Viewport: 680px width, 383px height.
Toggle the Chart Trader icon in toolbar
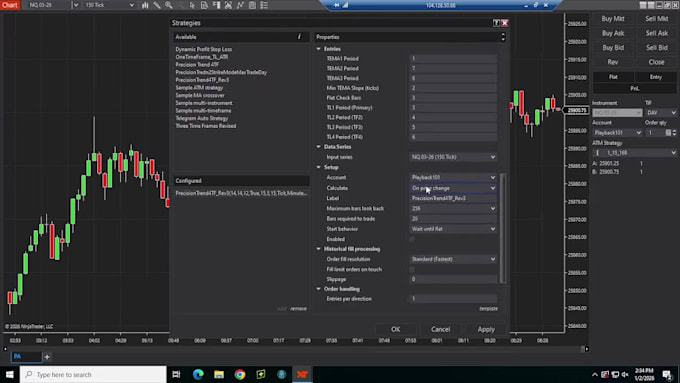pos(216,5)
